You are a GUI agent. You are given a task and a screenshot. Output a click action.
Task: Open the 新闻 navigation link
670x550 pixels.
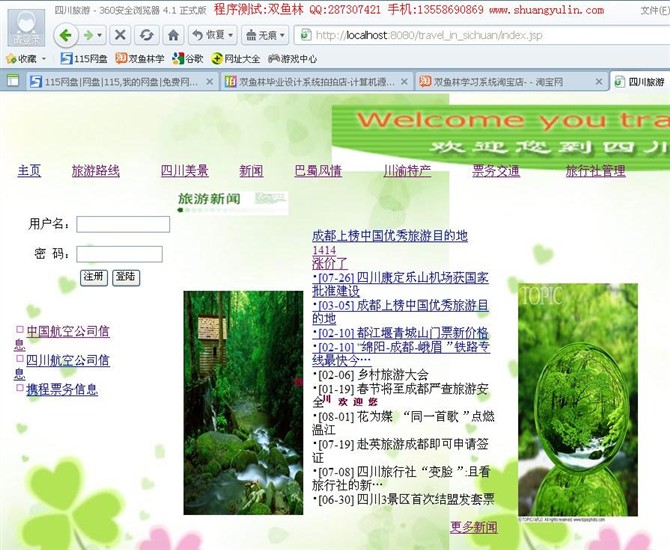point(251,171)
